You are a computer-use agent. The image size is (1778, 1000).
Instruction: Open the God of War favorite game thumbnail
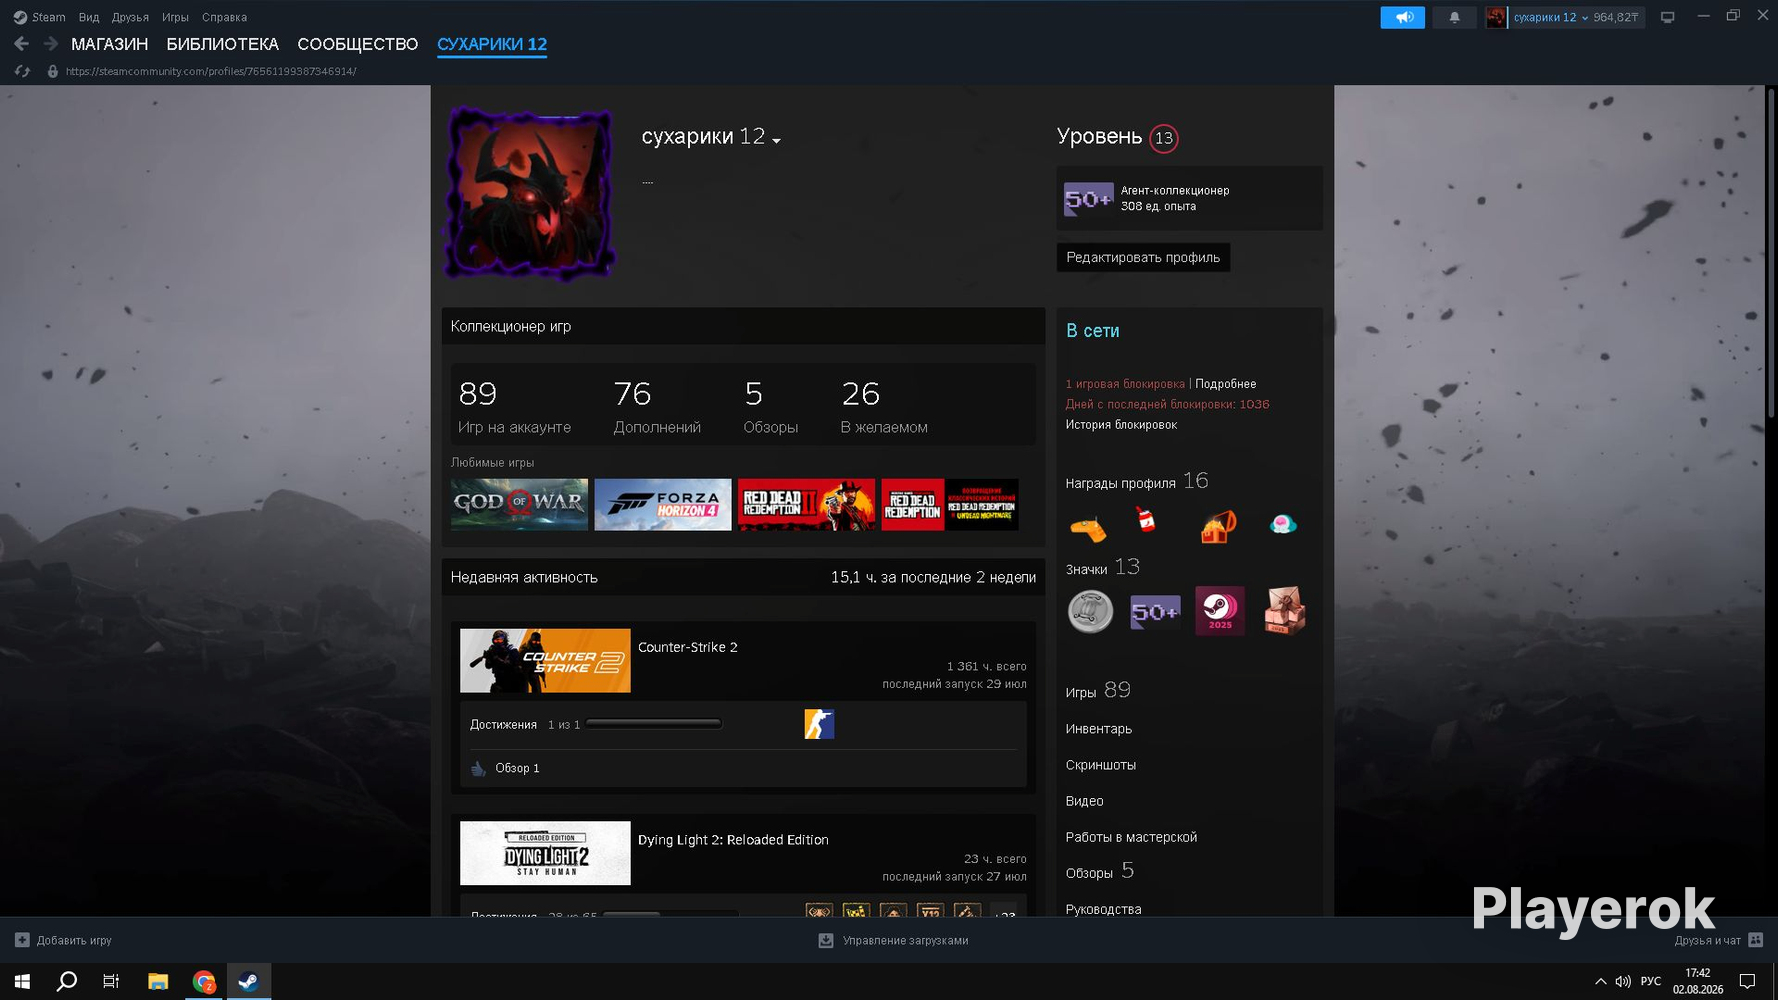[519, 504]
